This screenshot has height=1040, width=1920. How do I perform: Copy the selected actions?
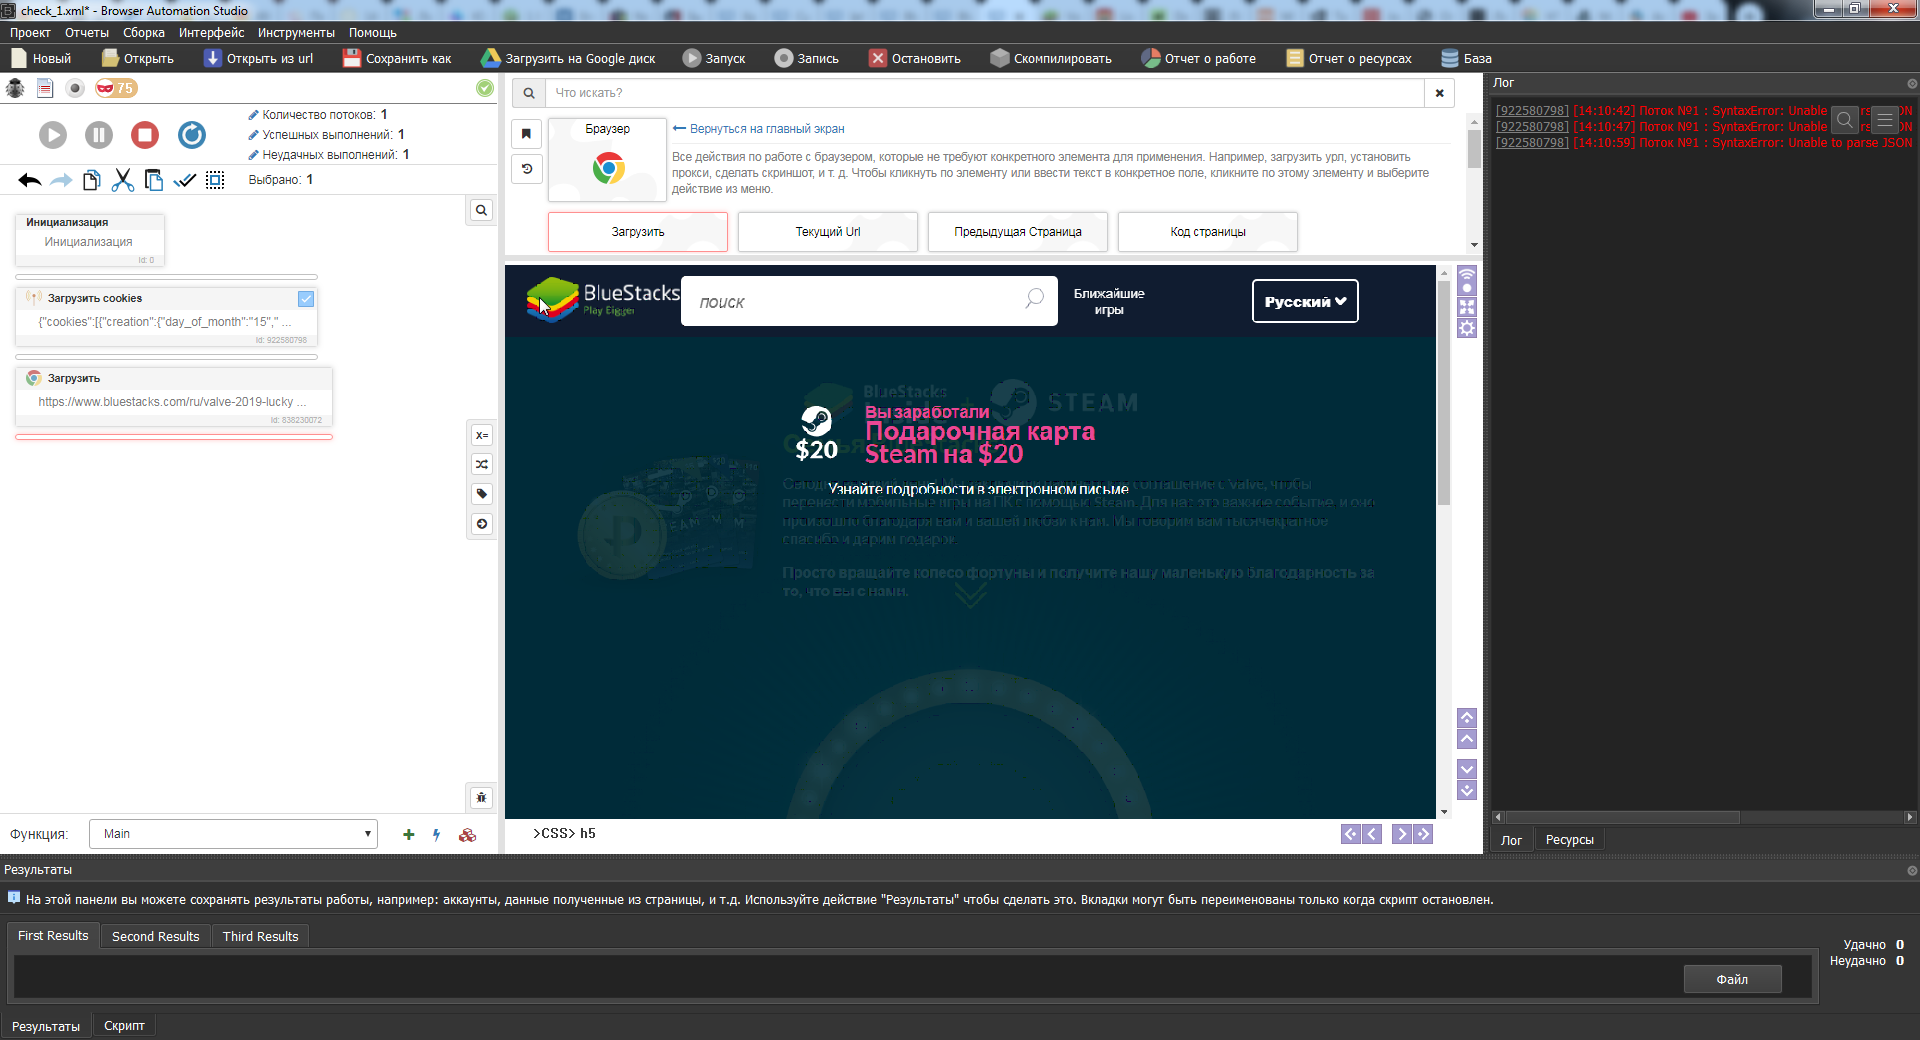(92, 180)
